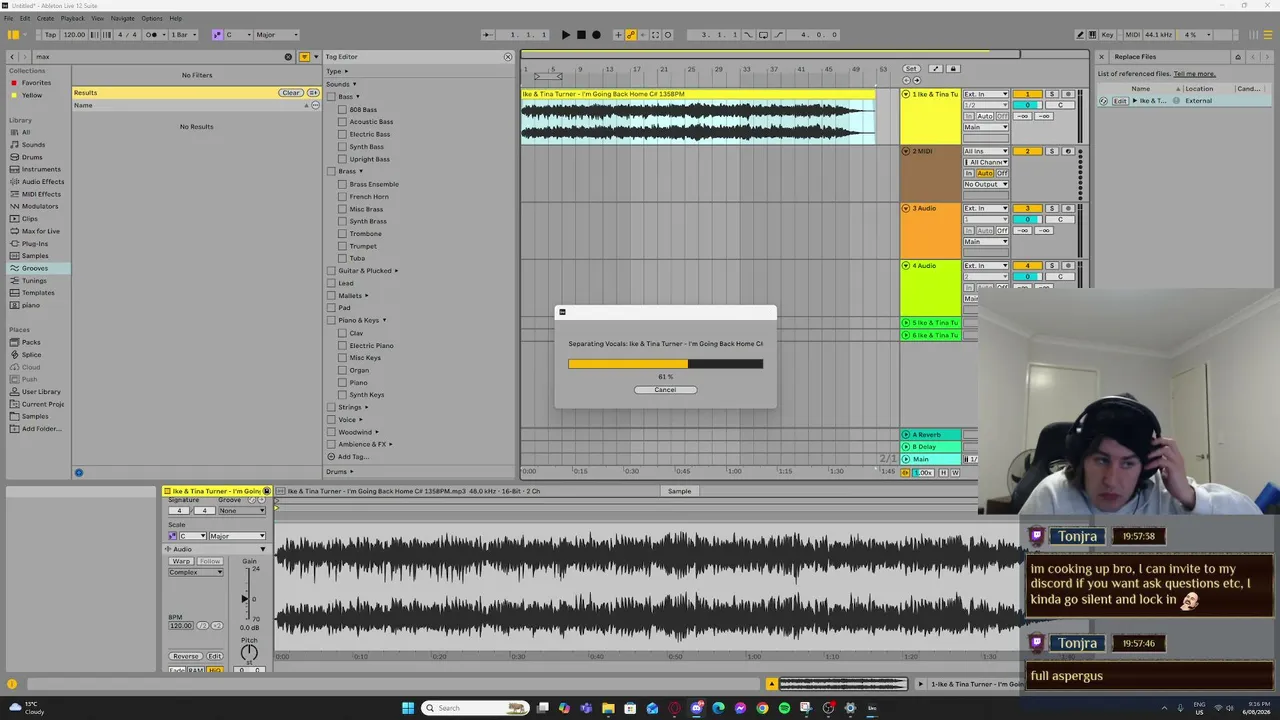1280x720 pixels.
Task: Go back in browser history
Action: 12,57
